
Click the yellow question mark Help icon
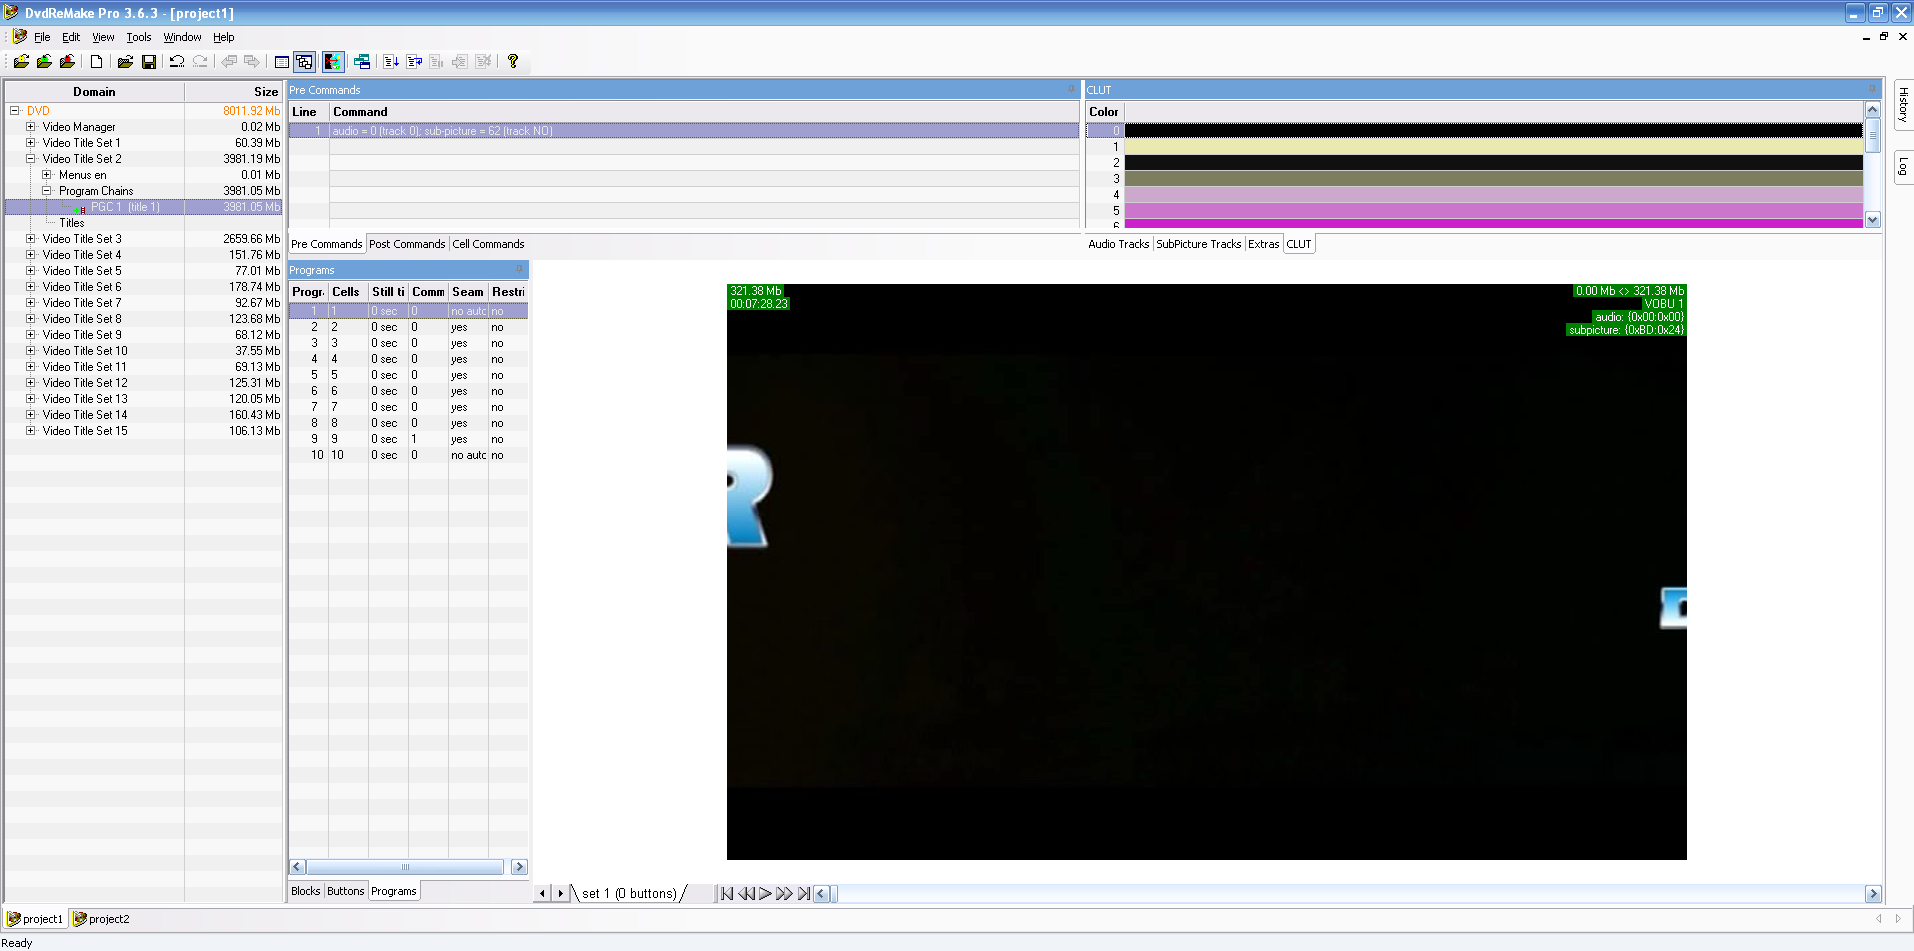[513, 62]
